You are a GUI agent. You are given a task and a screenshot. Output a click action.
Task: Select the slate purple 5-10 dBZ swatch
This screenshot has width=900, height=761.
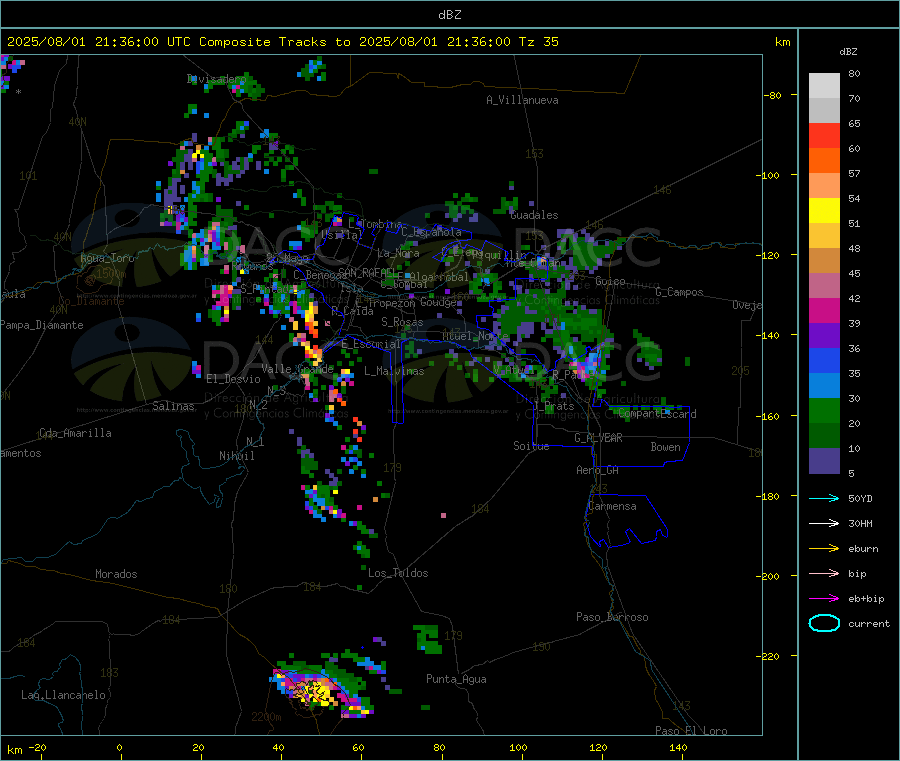[x=824, y=461]
